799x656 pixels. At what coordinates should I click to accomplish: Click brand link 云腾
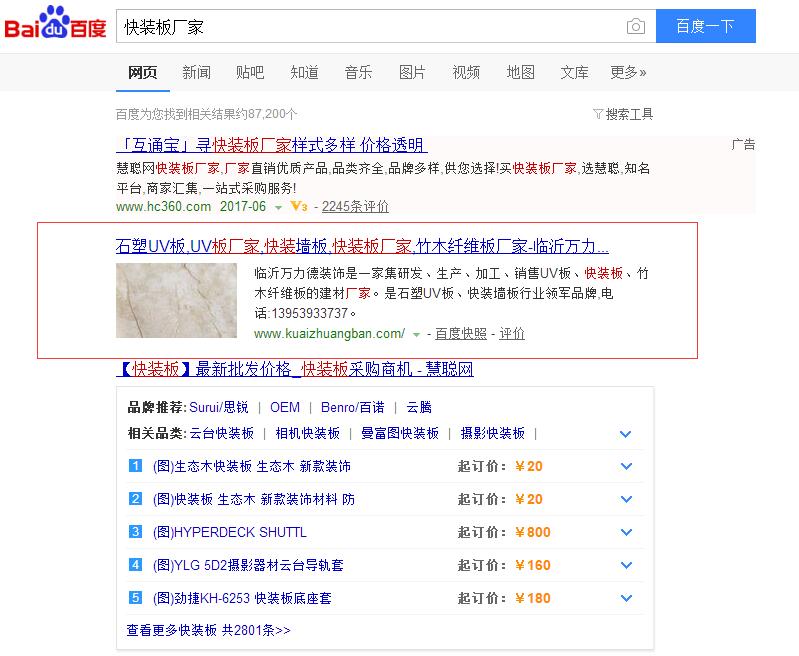[419, 407]
